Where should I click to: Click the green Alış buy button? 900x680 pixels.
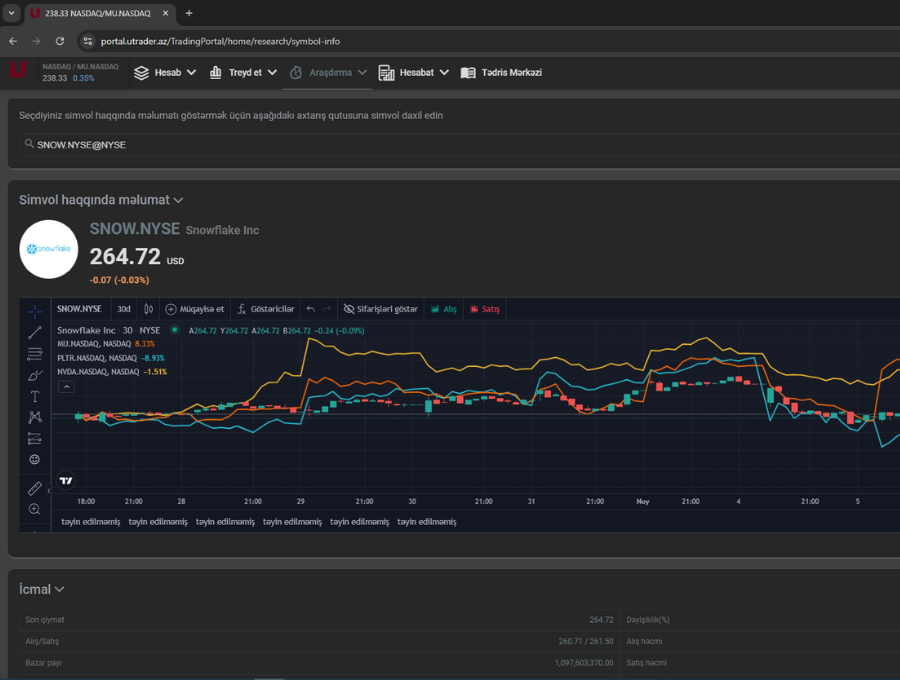pyautogui.click(x=443, y=309)
